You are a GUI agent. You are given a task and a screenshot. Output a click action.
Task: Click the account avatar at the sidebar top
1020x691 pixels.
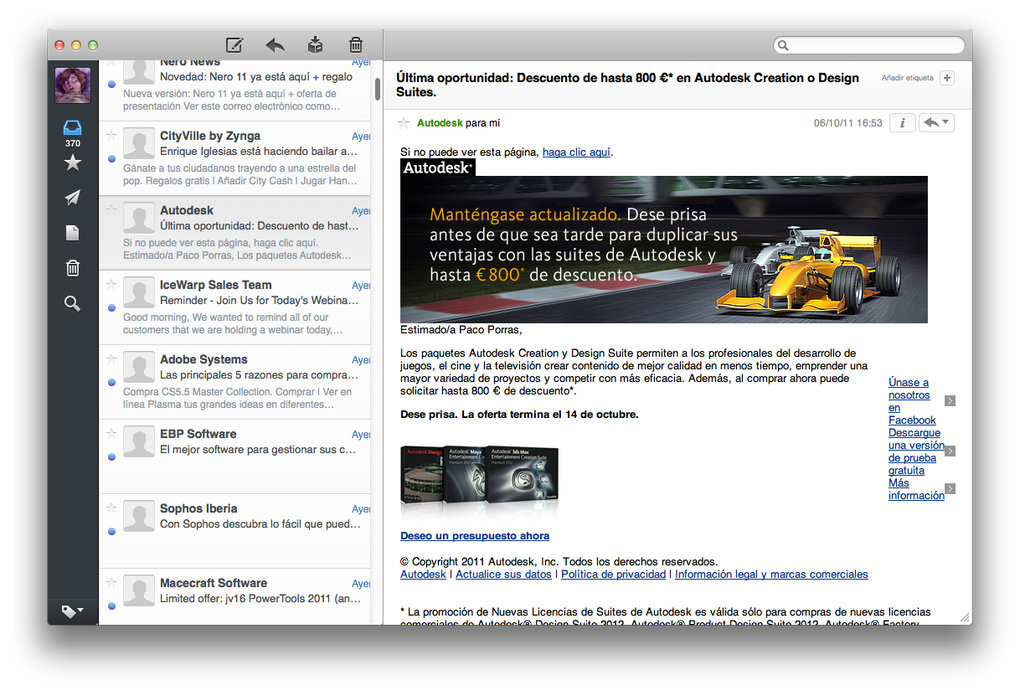[71, 84]
